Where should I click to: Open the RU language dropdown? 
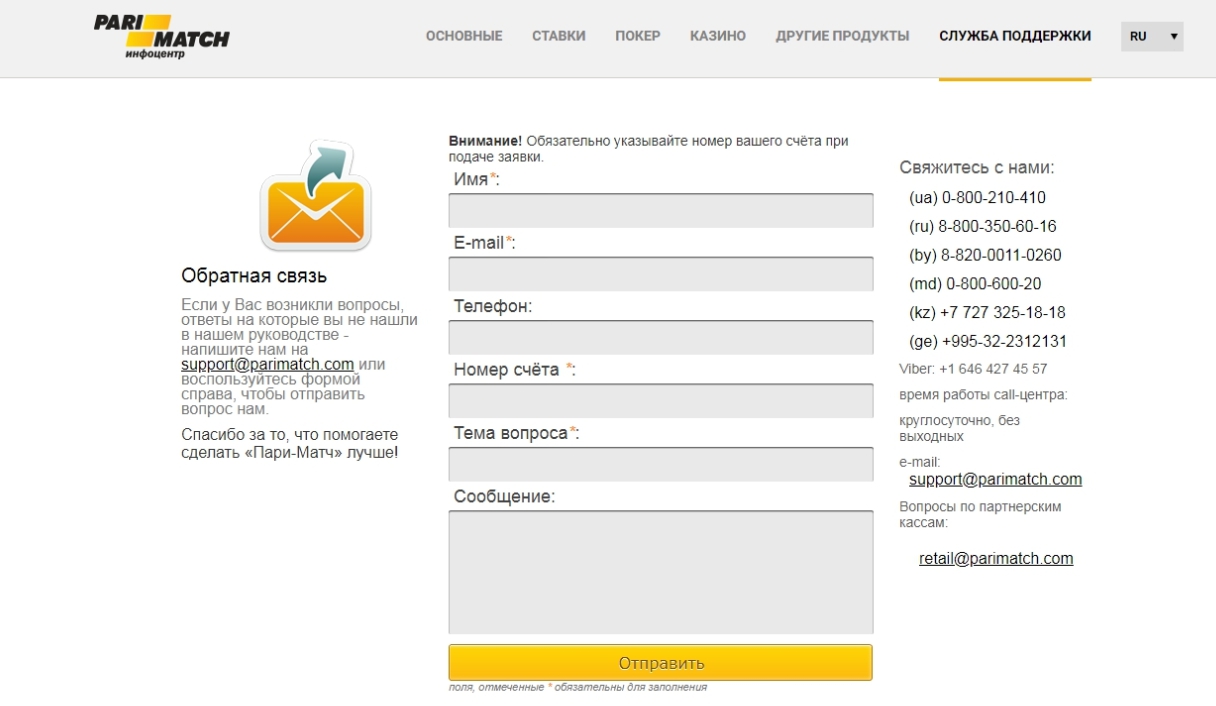pos(1151,36)
